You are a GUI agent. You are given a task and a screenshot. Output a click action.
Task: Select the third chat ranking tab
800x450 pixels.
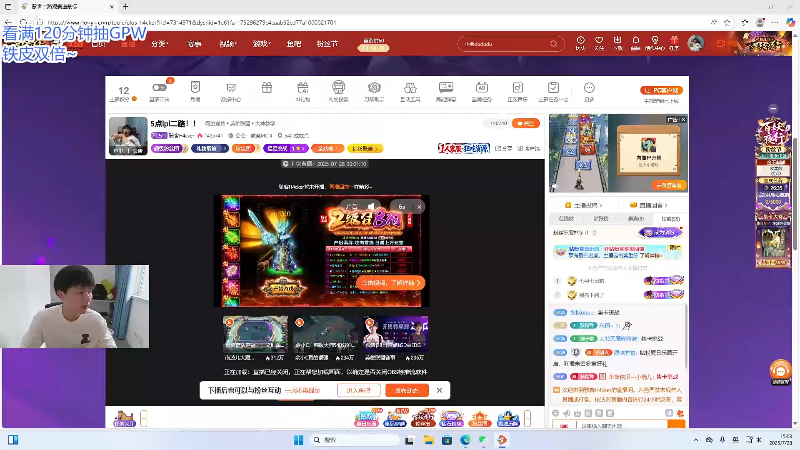636,219
